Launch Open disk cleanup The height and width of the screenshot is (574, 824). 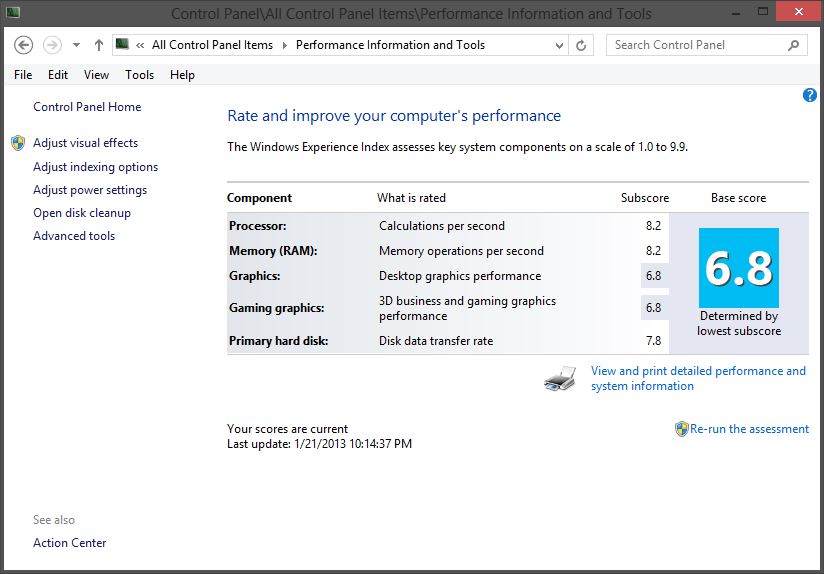click(82, 213)
